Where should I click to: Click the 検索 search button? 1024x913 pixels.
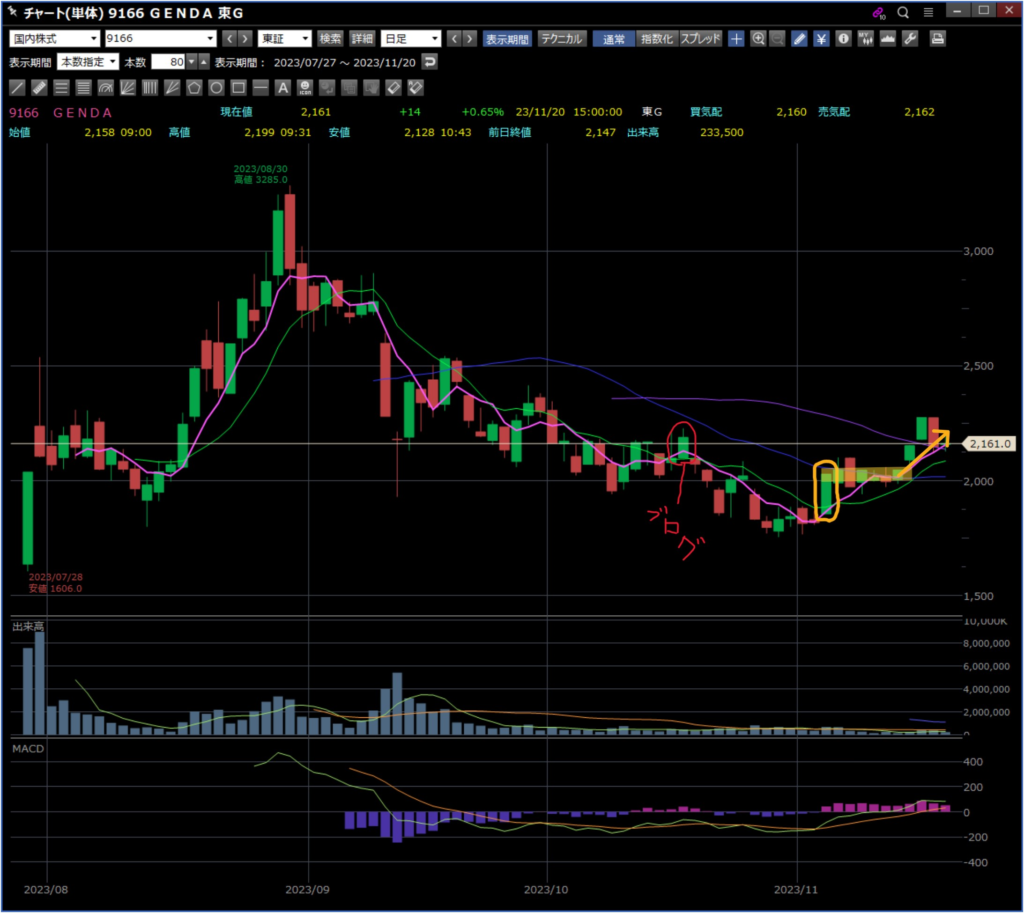point(330,39)
